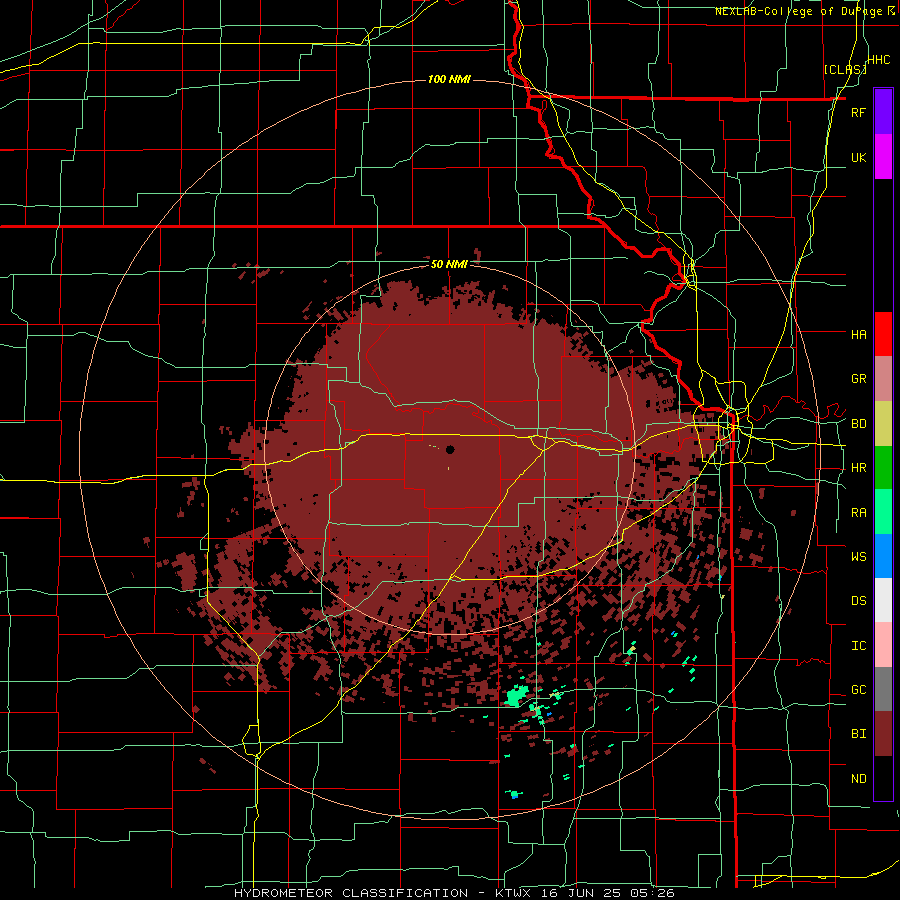Click the magenta UK color swatch

(883, 156)
